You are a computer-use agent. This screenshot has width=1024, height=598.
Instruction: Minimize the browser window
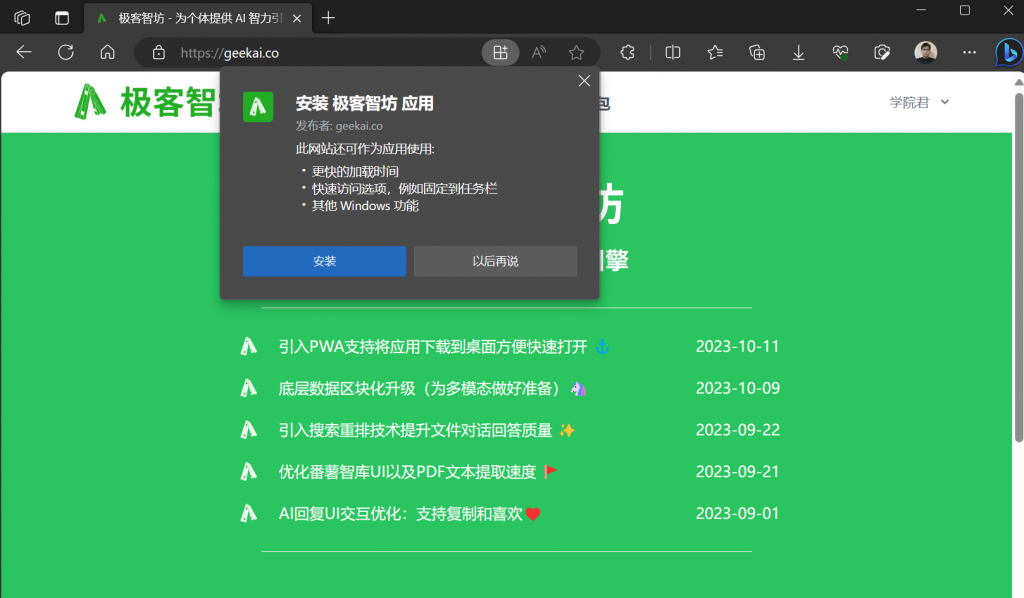(921, 10)
